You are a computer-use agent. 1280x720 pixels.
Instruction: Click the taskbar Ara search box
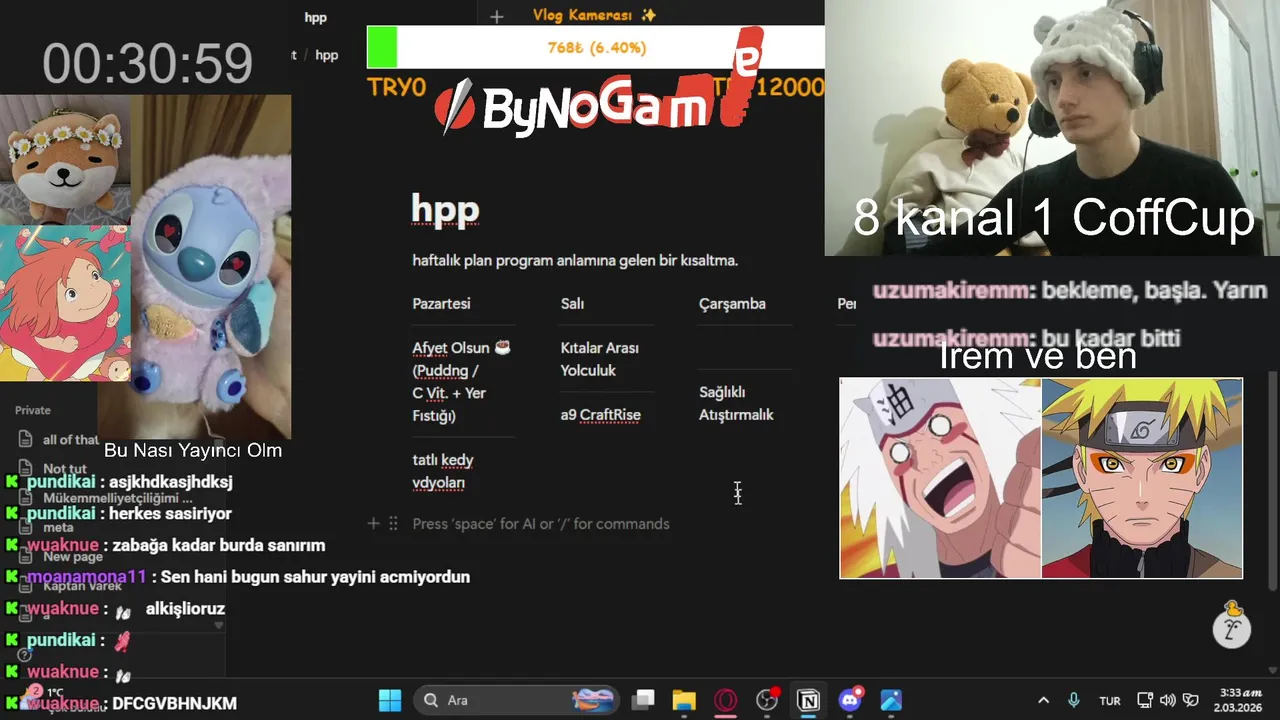pyautogui.click(x=518, y=700)
